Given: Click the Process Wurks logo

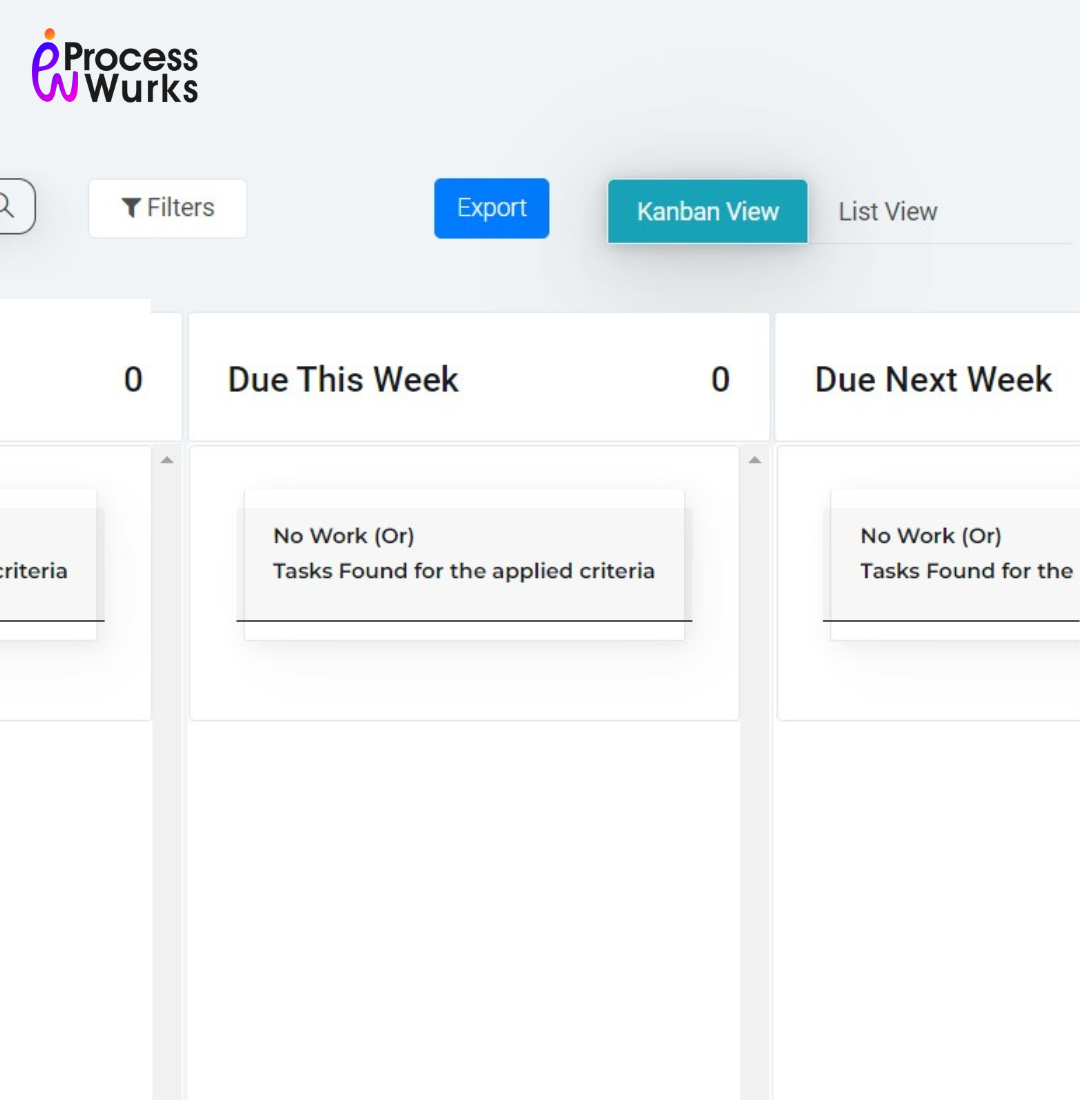Looking at the screenshot, I should coord(114,67).
